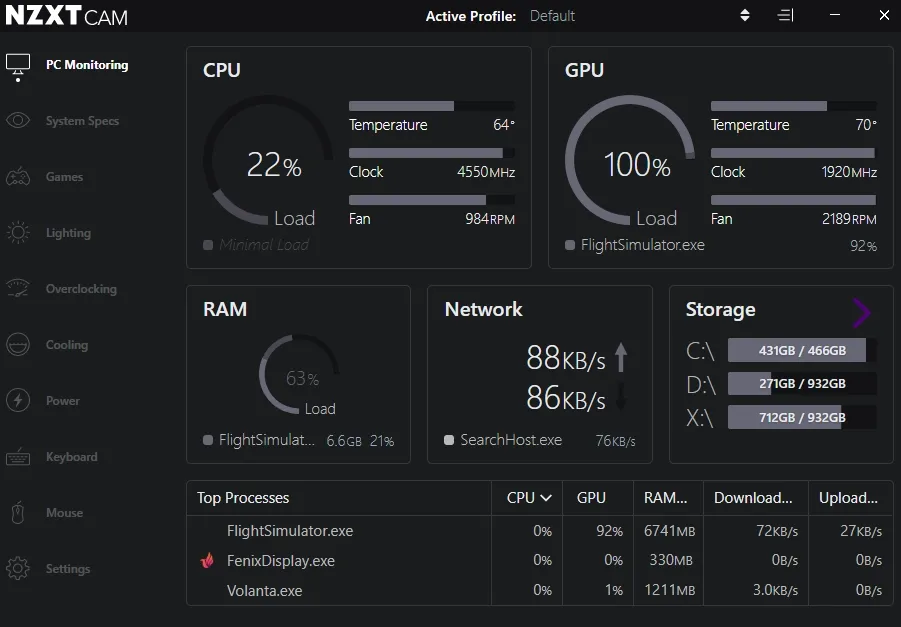Open the Active Profile selector arrows

(x=744, y=15)
